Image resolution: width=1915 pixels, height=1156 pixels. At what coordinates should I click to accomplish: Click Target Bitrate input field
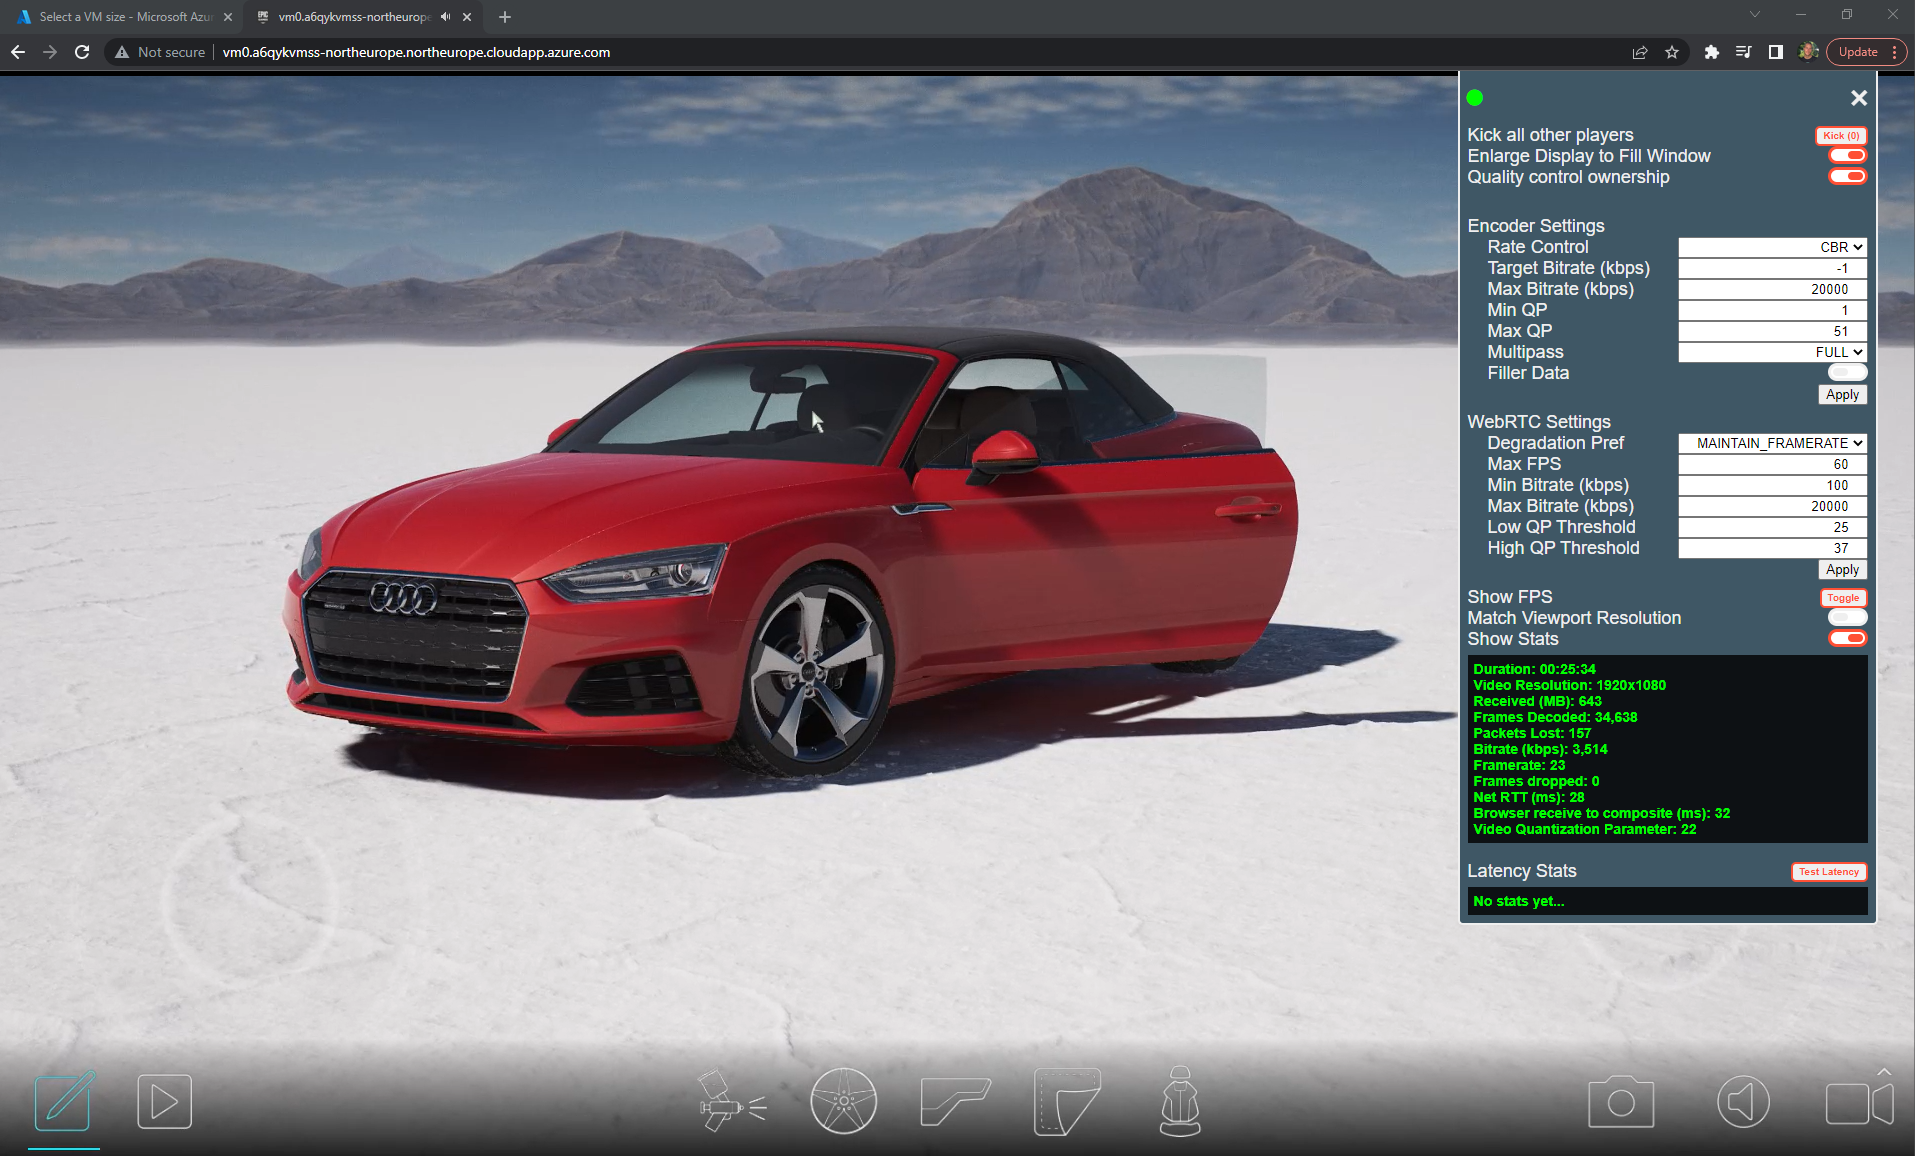[x=1772, y=268]
